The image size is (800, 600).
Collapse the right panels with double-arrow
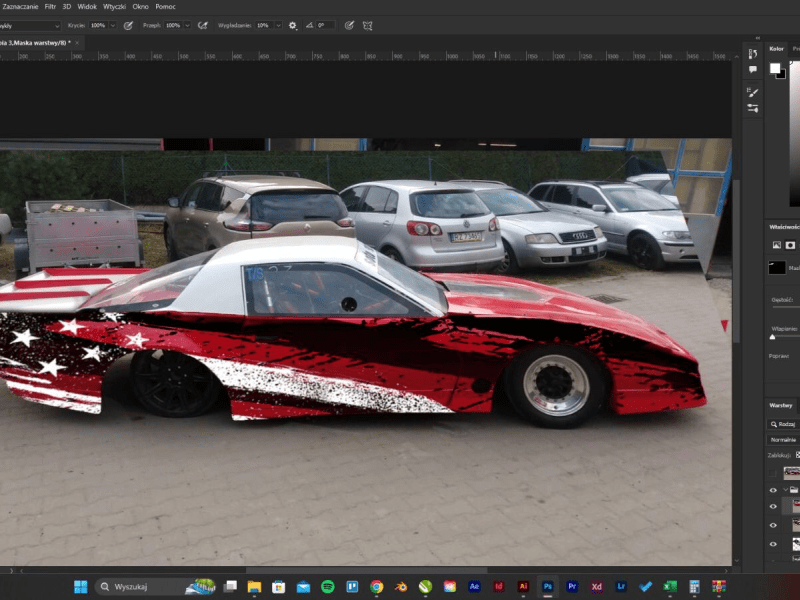click(x=758, y=38)
